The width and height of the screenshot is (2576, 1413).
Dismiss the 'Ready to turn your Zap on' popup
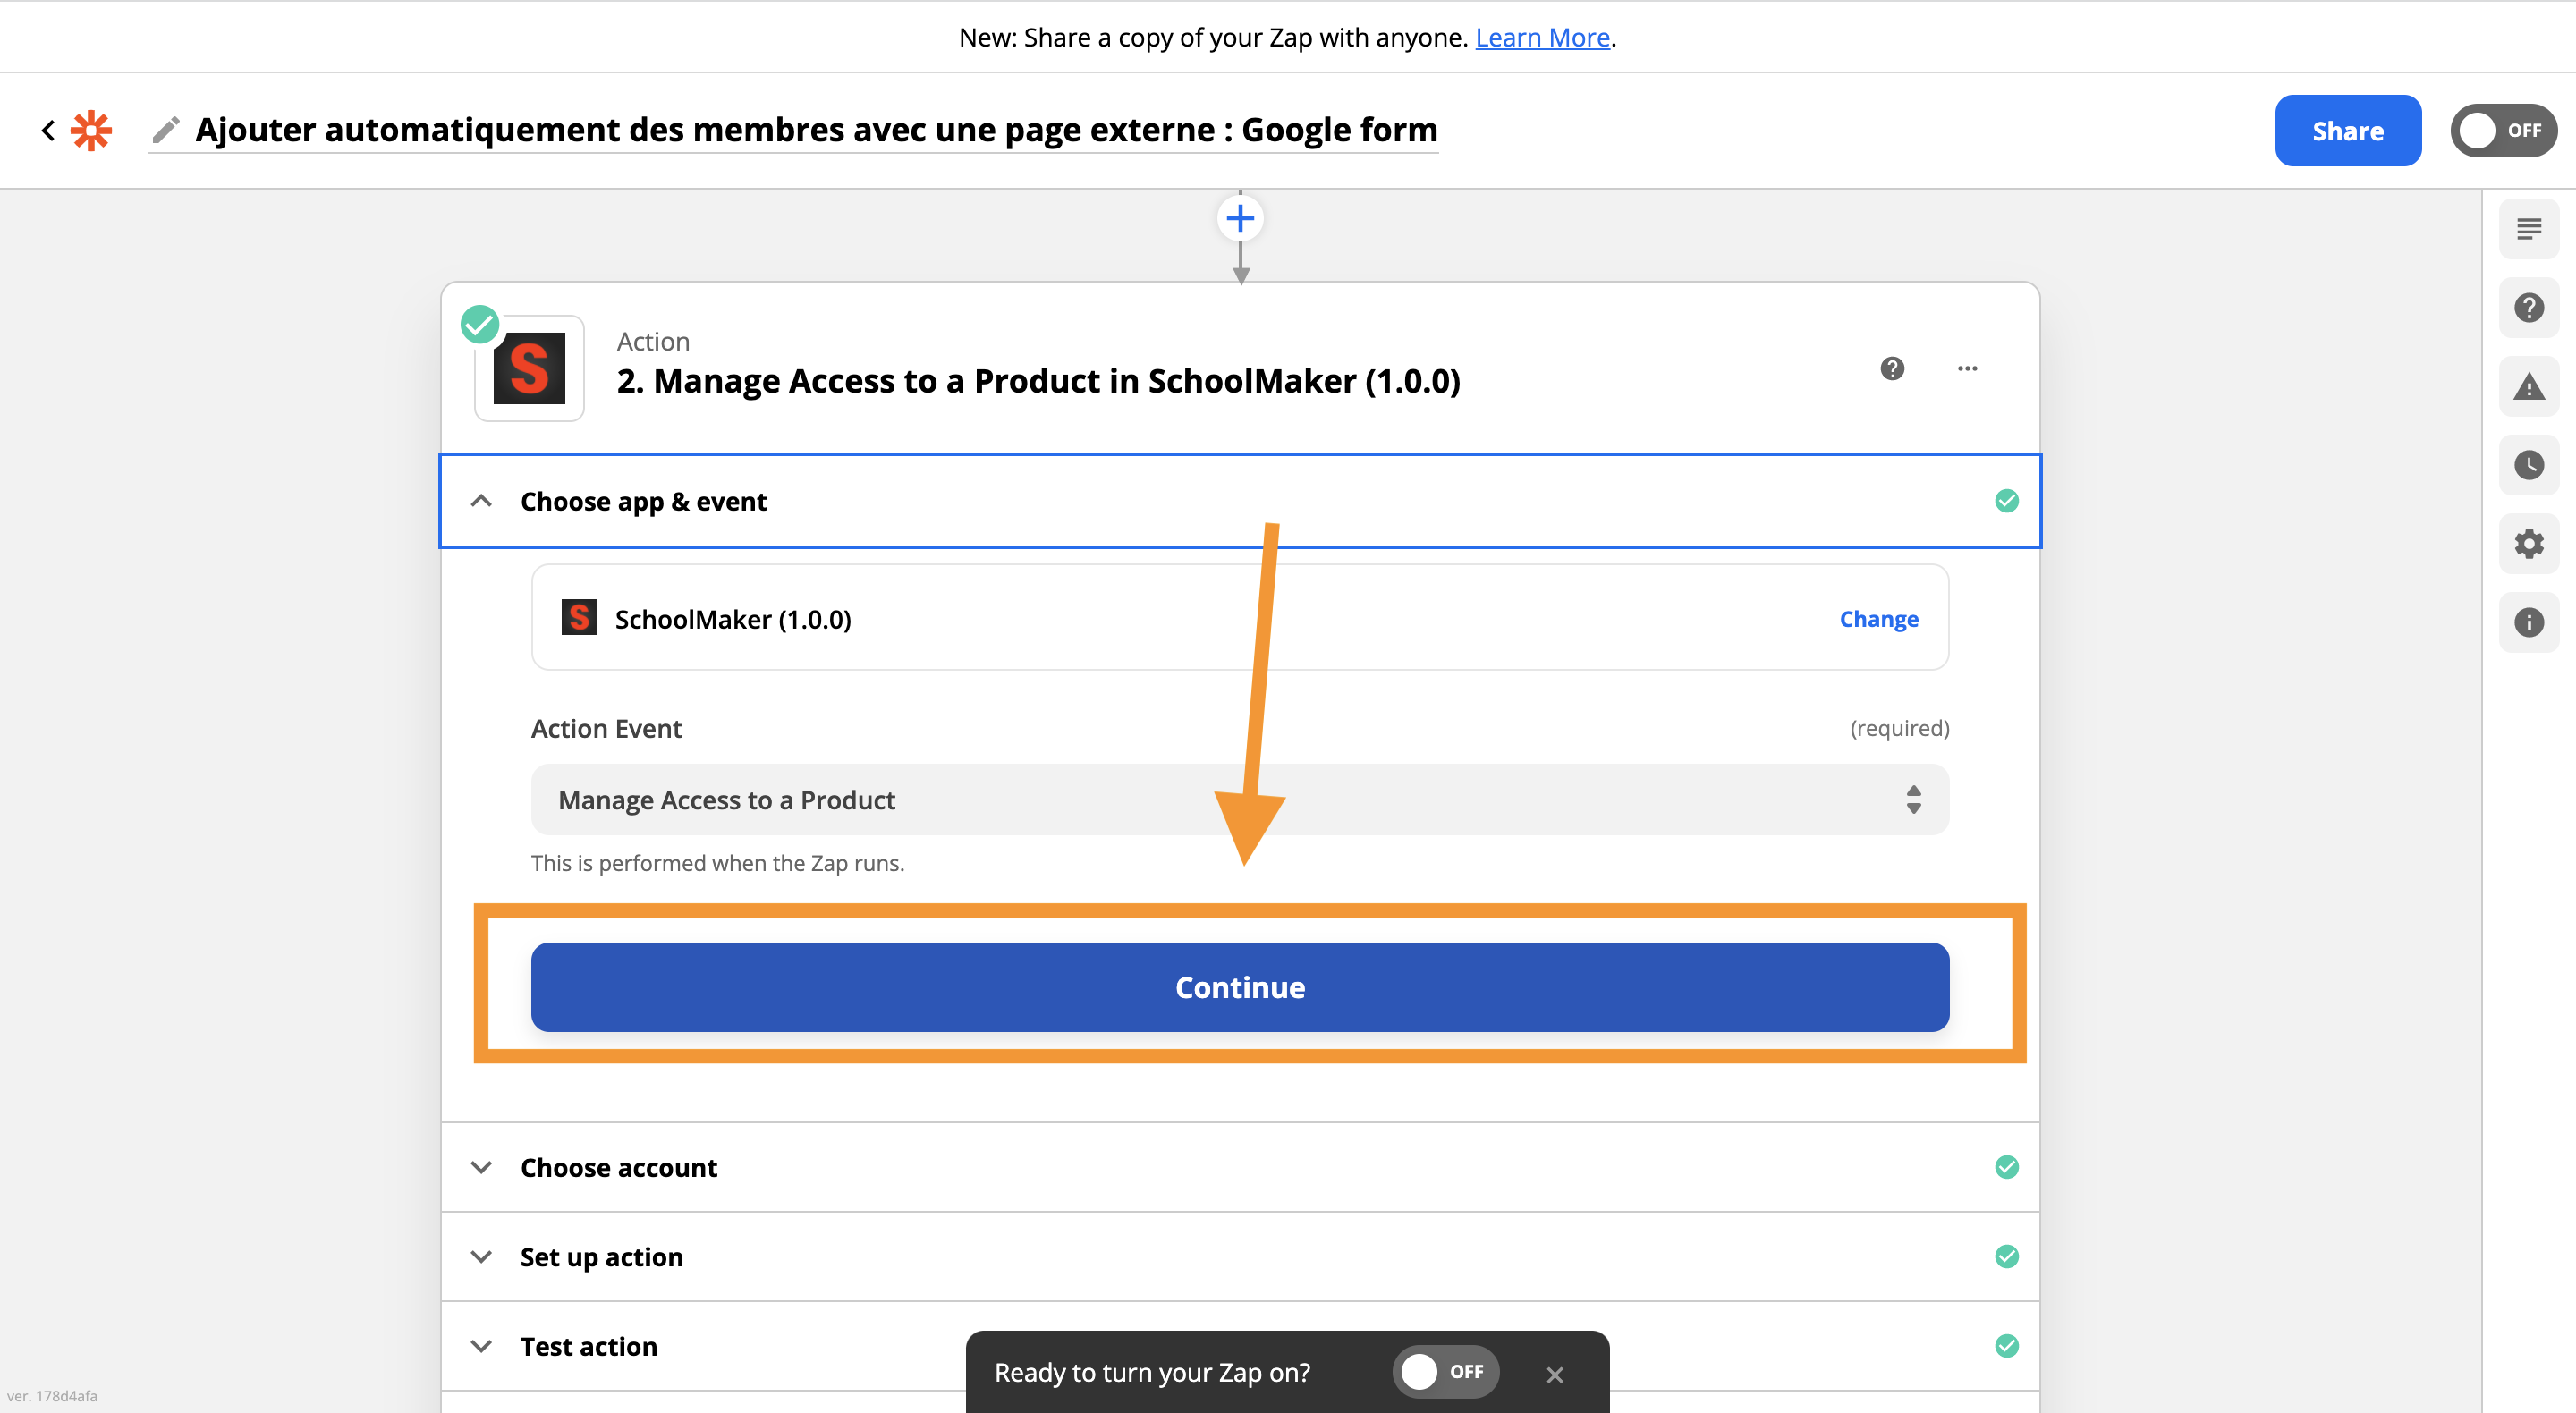coord(1554,1374)
